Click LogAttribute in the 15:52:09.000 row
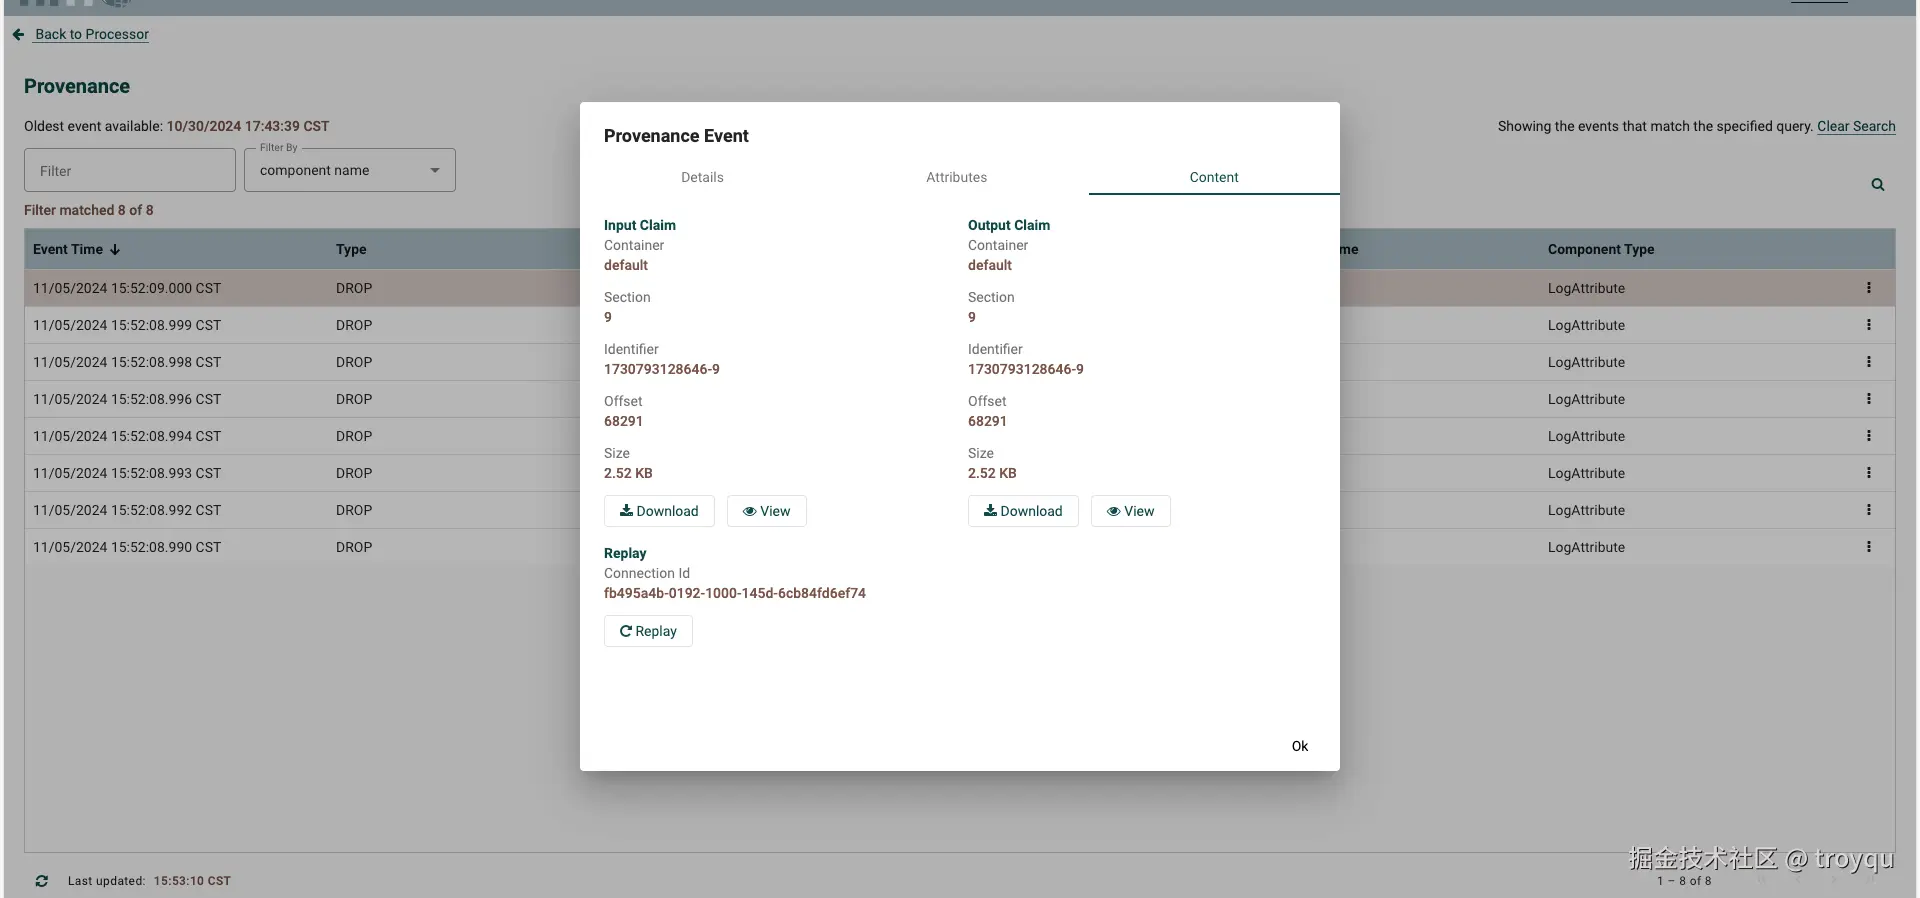Image resolution: width=1920 pixels, height=898 pixels. (1586, 288)
